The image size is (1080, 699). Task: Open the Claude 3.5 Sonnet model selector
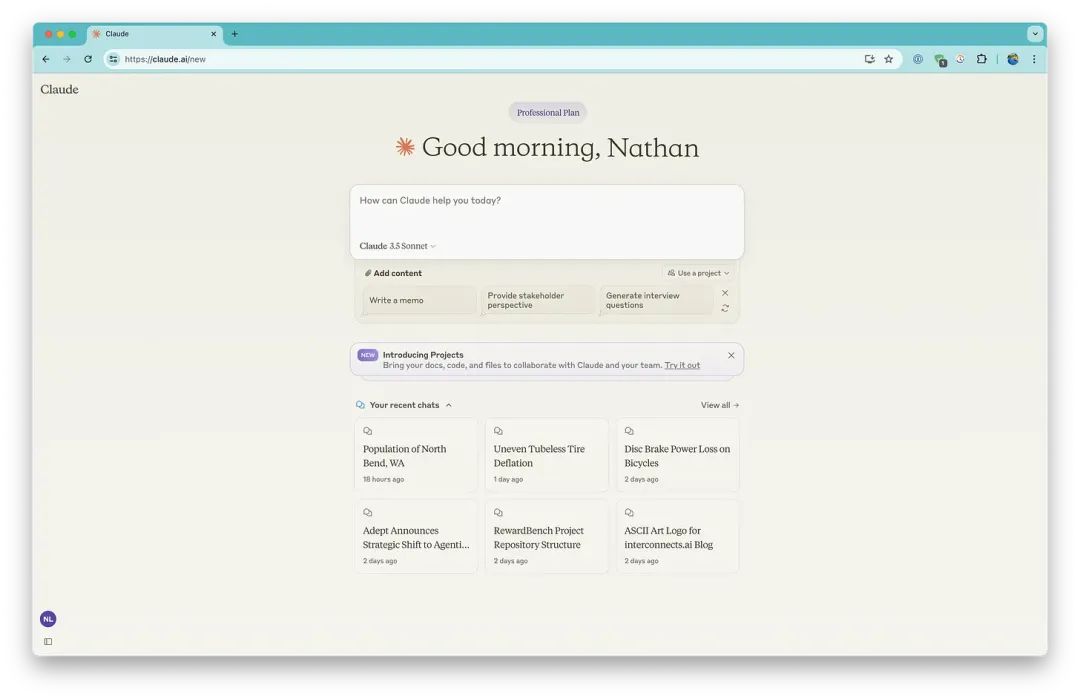click(x=398, y=246)
